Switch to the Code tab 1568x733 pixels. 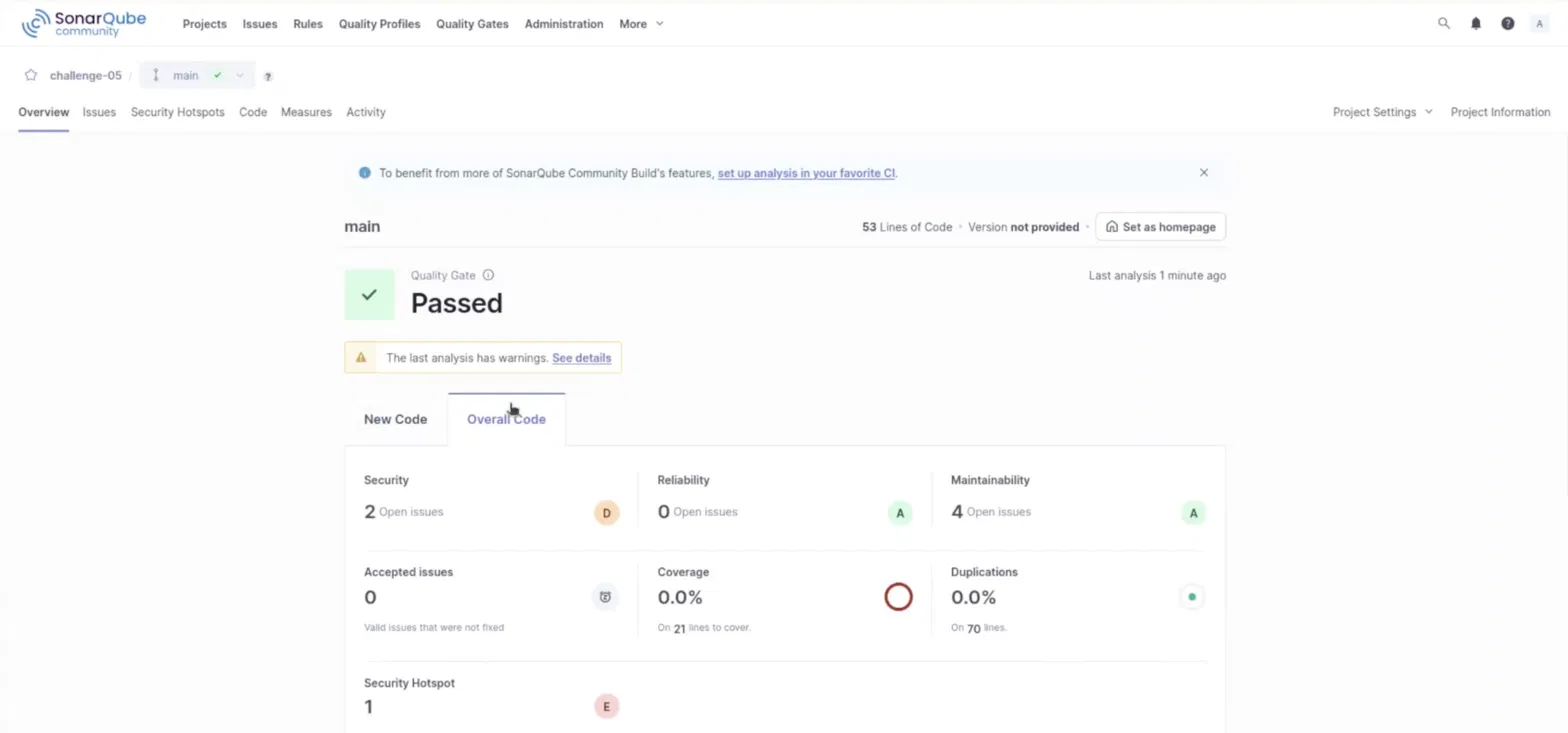click(x=253, y=112)
